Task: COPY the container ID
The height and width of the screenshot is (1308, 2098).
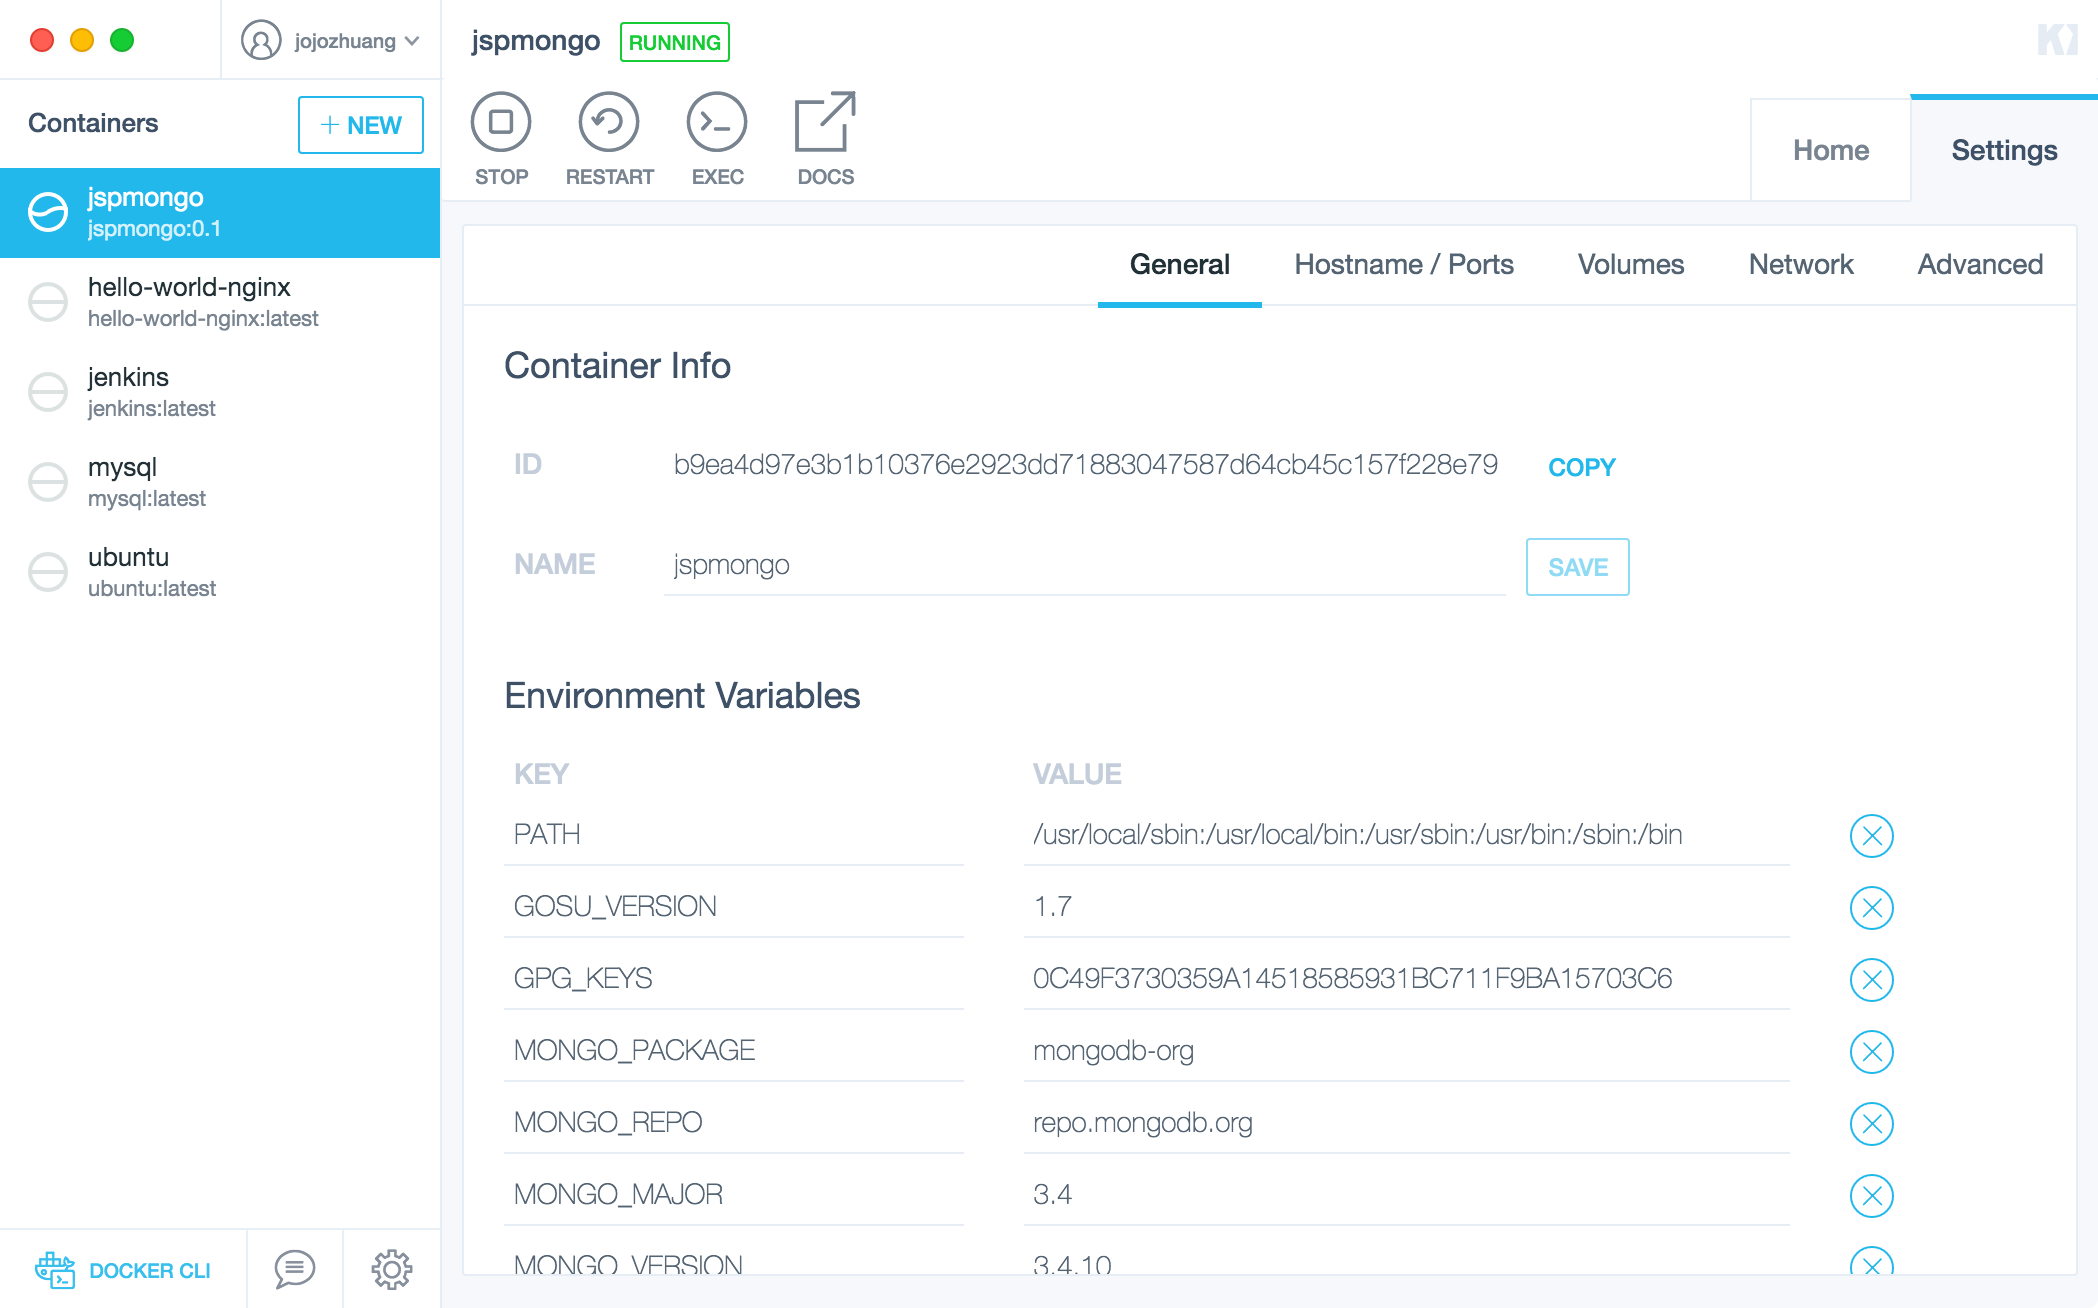Action: coord(1580,466)
